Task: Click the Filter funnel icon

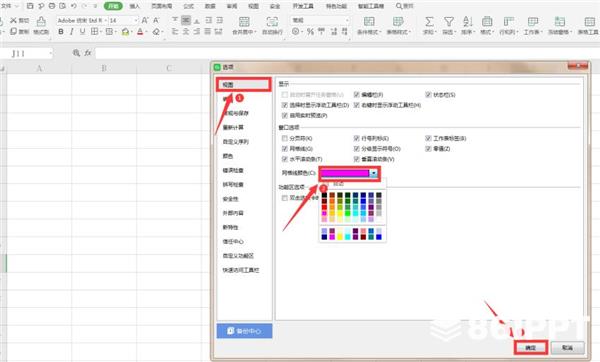Action: [448, 21]
